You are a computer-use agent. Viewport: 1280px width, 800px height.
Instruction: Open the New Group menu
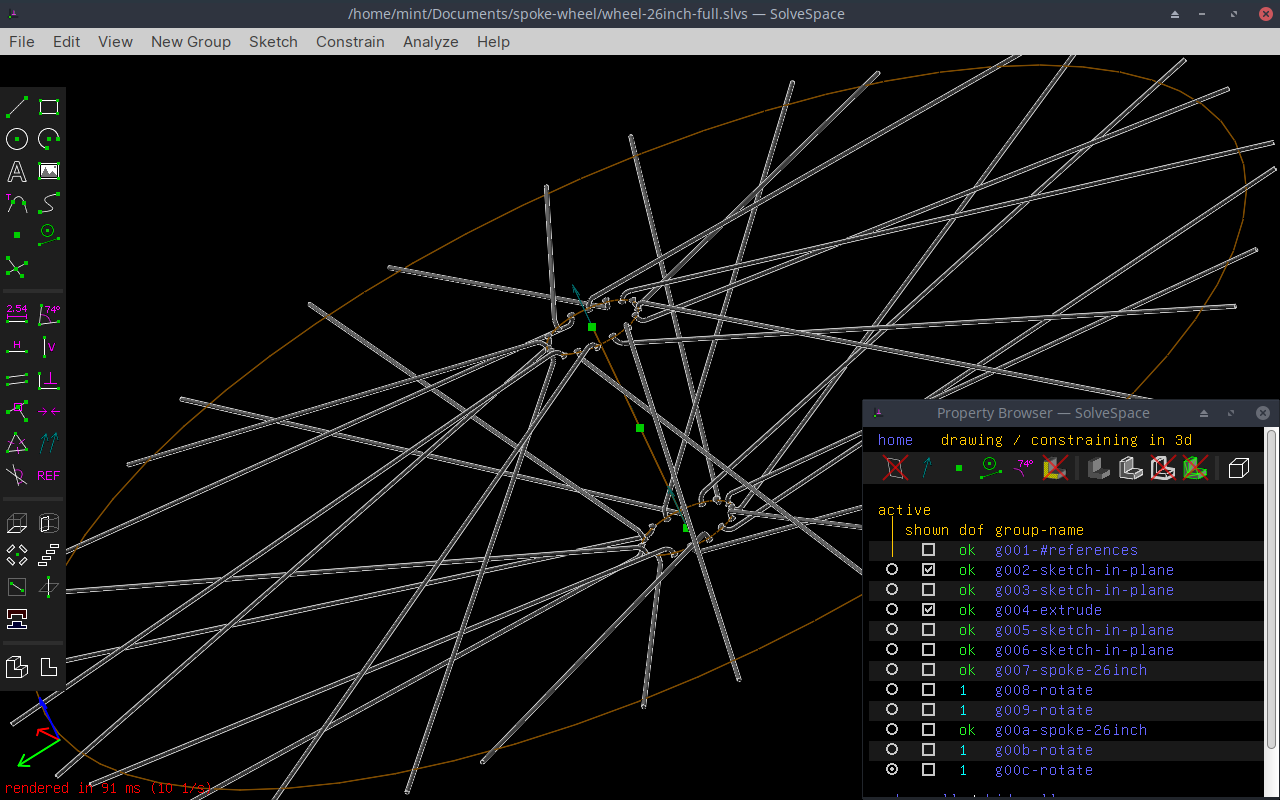pos(191,41)
